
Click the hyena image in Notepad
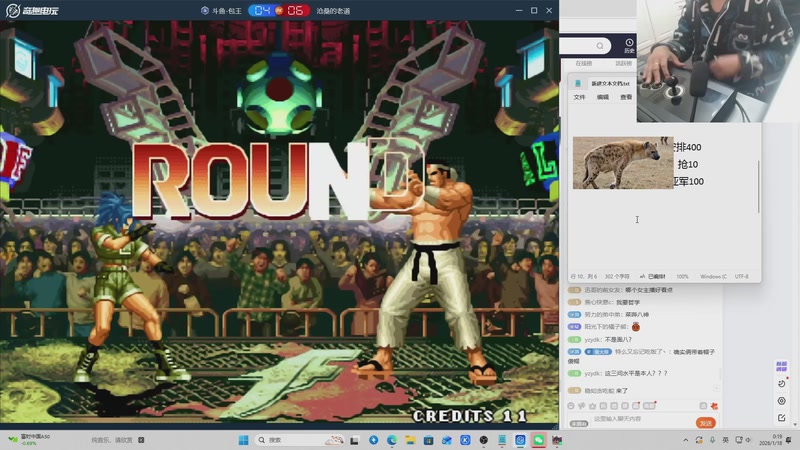click(x=623, y=163)
